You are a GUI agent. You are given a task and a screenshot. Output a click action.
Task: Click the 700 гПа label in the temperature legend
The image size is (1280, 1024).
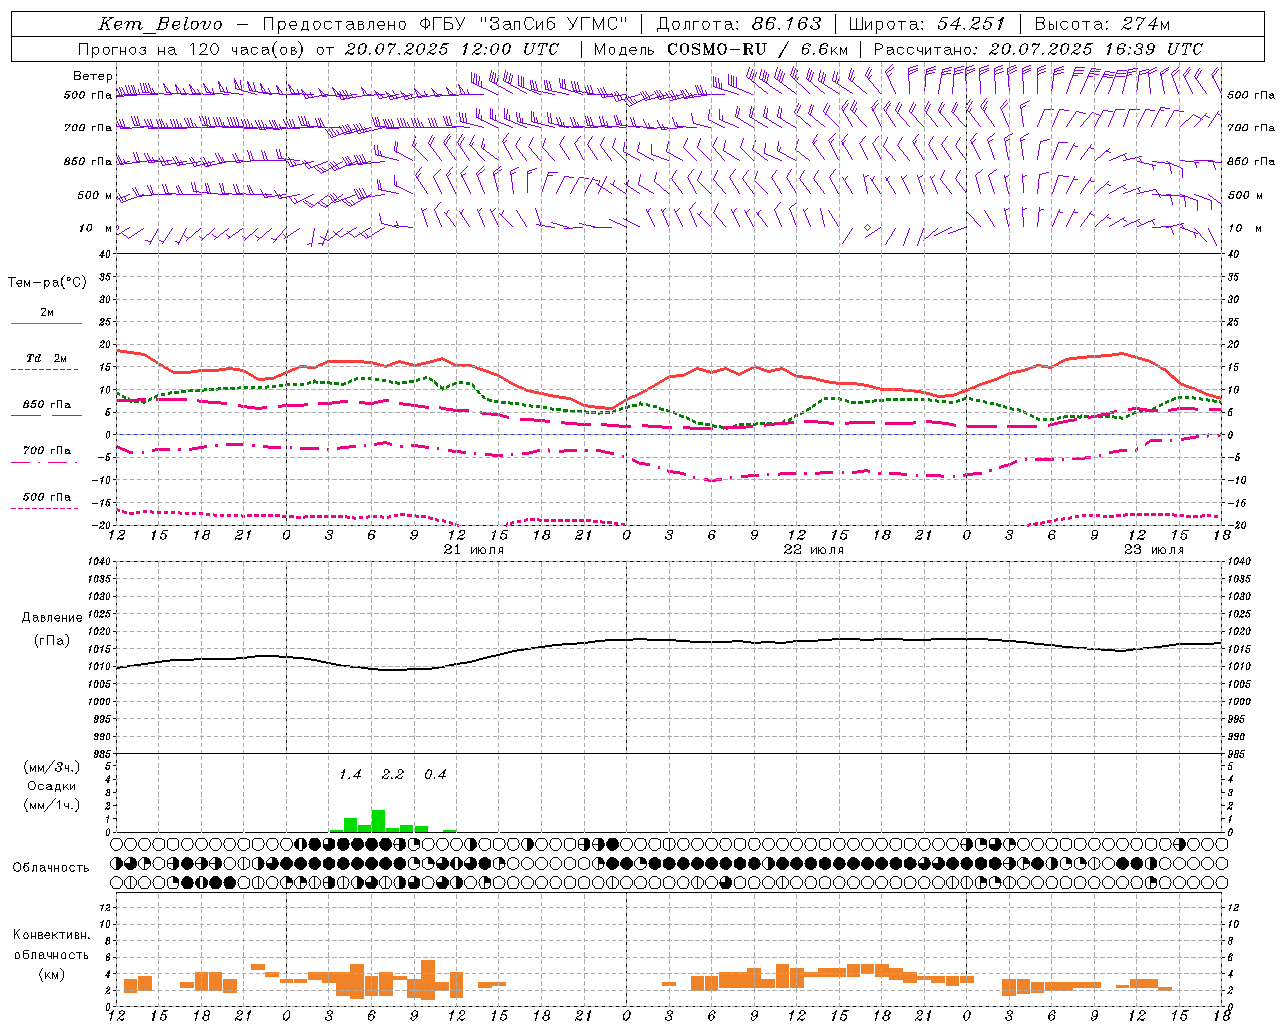coord(47,450)
